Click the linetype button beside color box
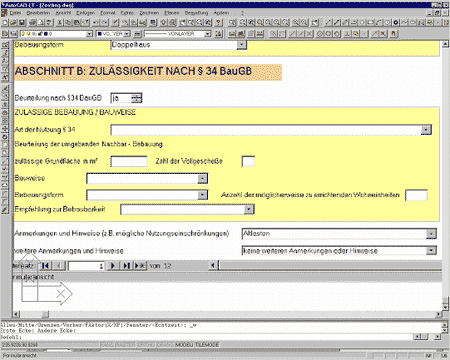Screen dimensions: 450x360 137,34
